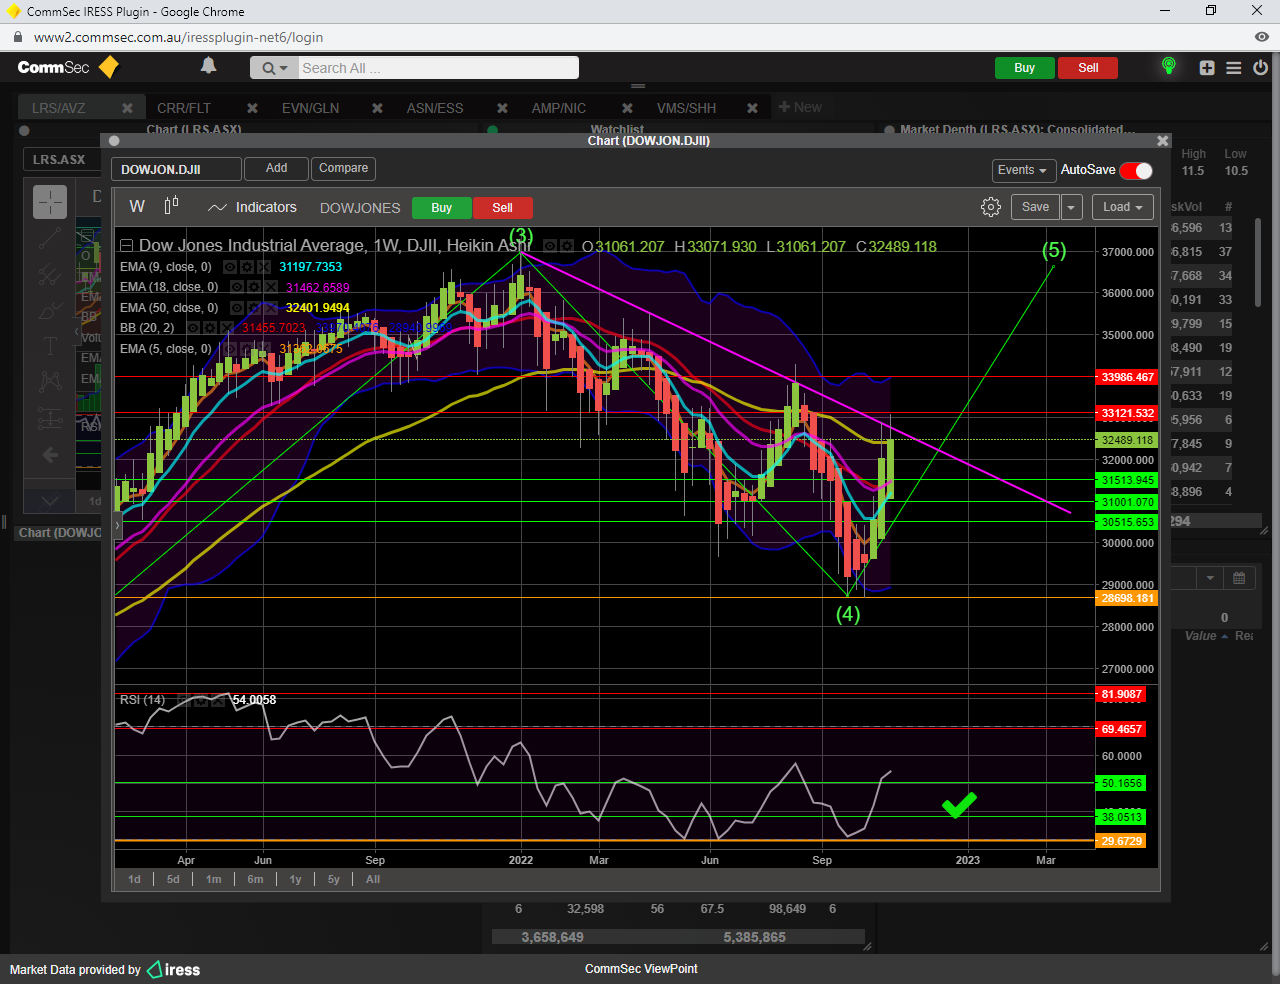The image size is (1280, 984).
Task: Select the 5y time range
Action: click(x=333, y=879)
